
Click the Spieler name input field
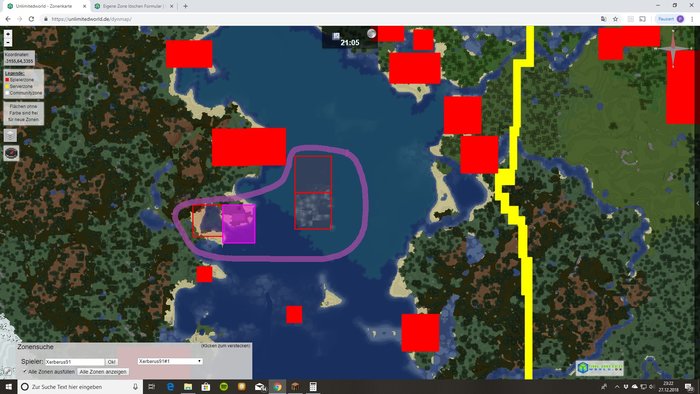[x=75, y=362]
